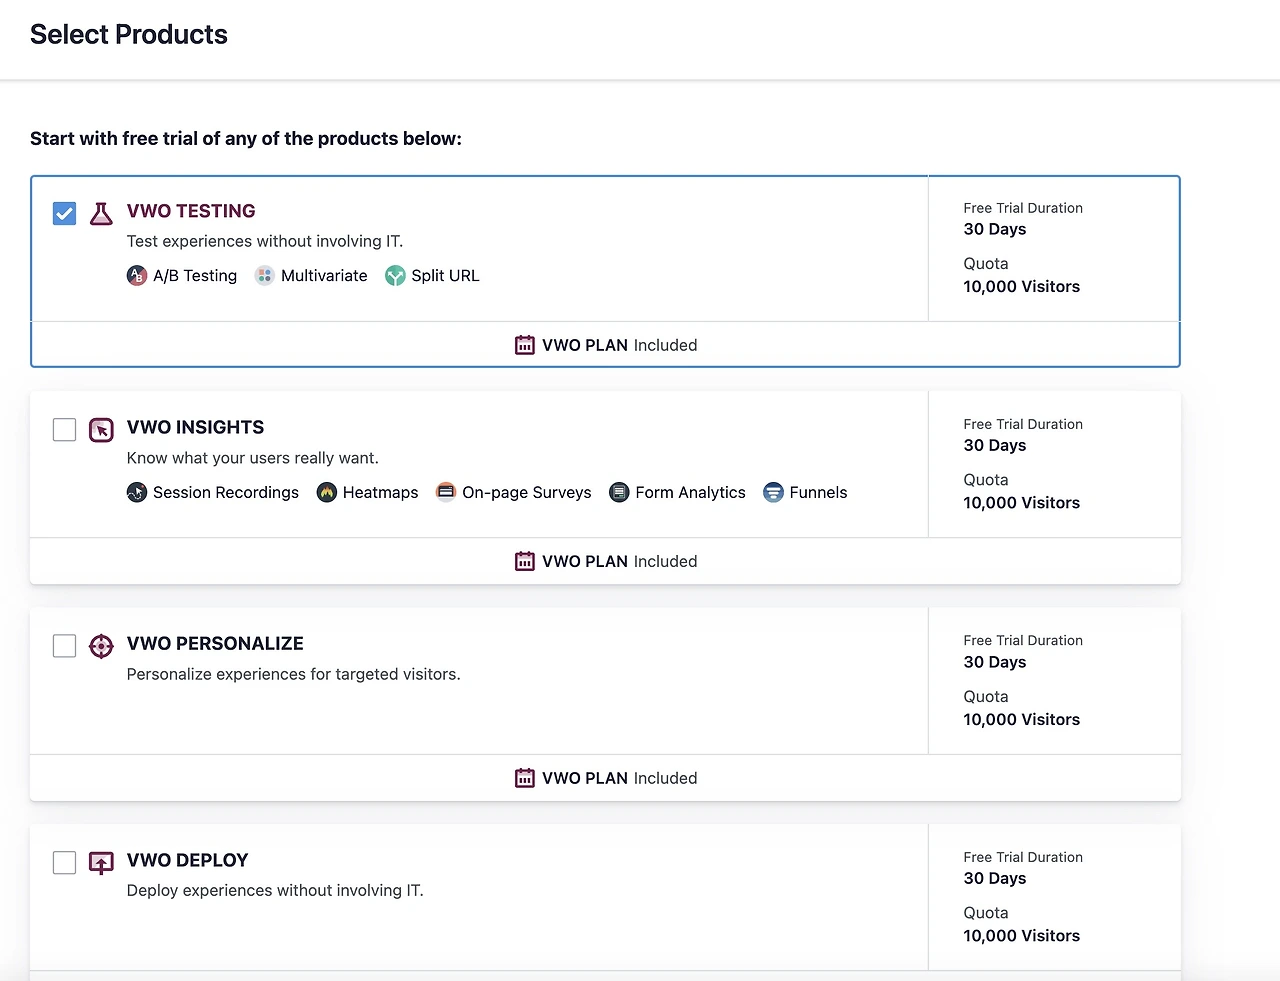Click the Multivariate feature icon

click(264, 276)
